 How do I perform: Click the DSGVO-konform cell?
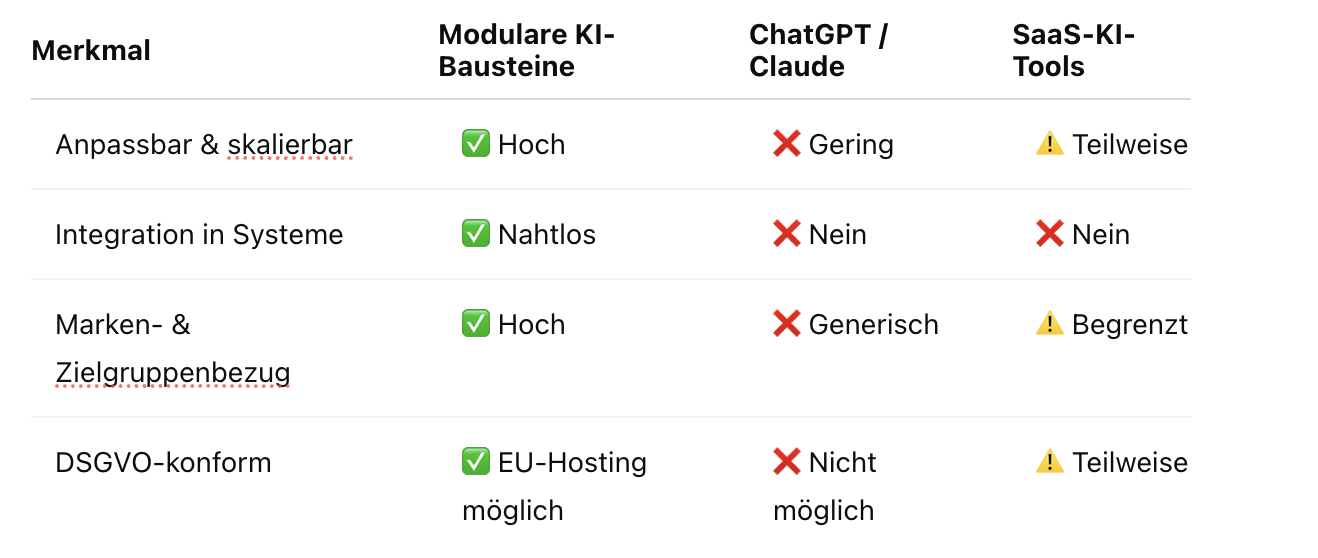click(x=164, y=462)
